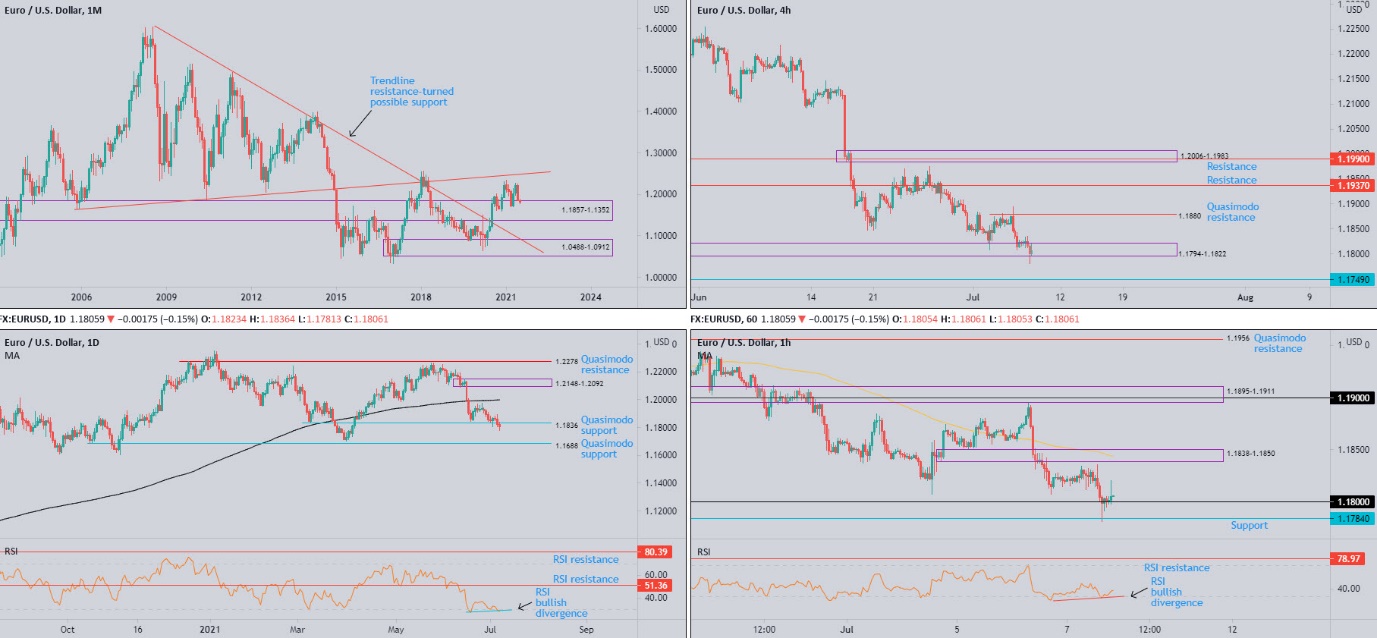Click the MA indicator label on hourly chart
This screenshot has width=1377, height=638.
[705, 357]
